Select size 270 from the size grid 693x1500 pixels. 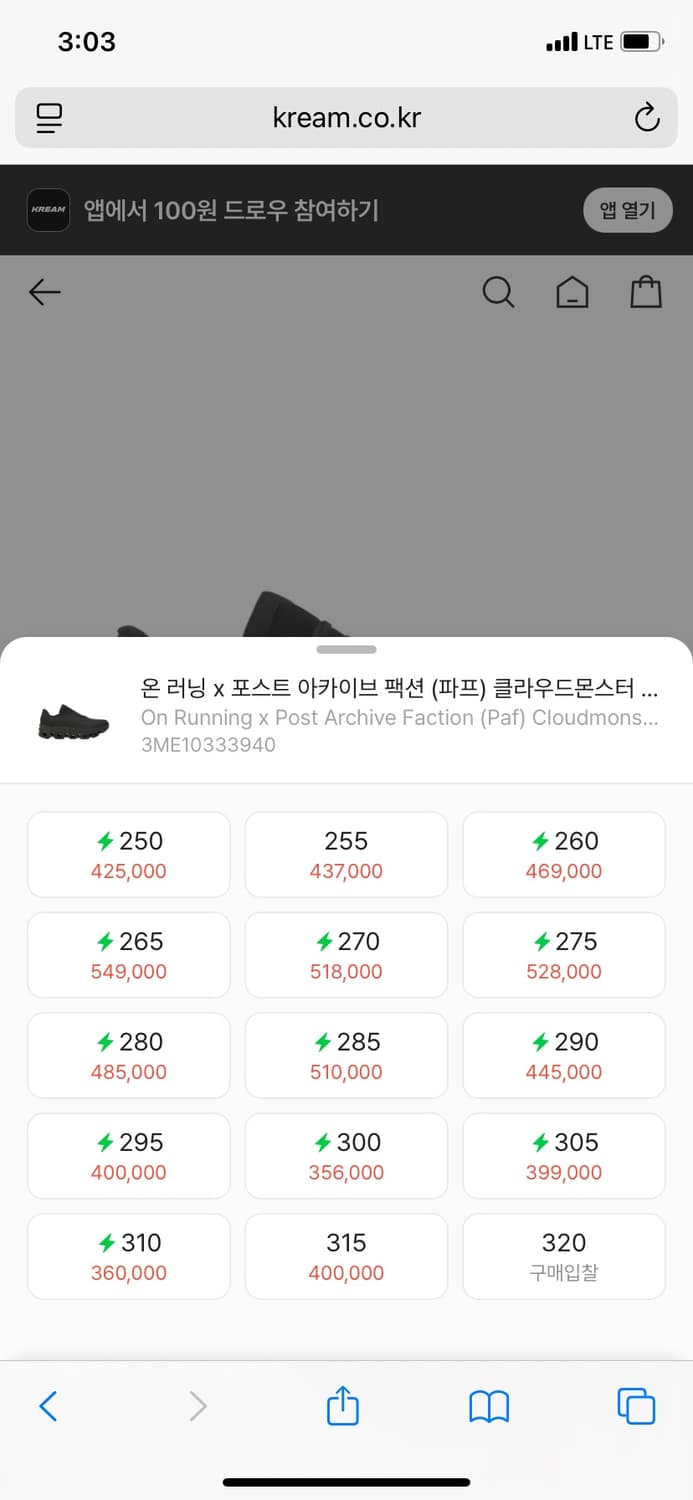coord(346,955)
